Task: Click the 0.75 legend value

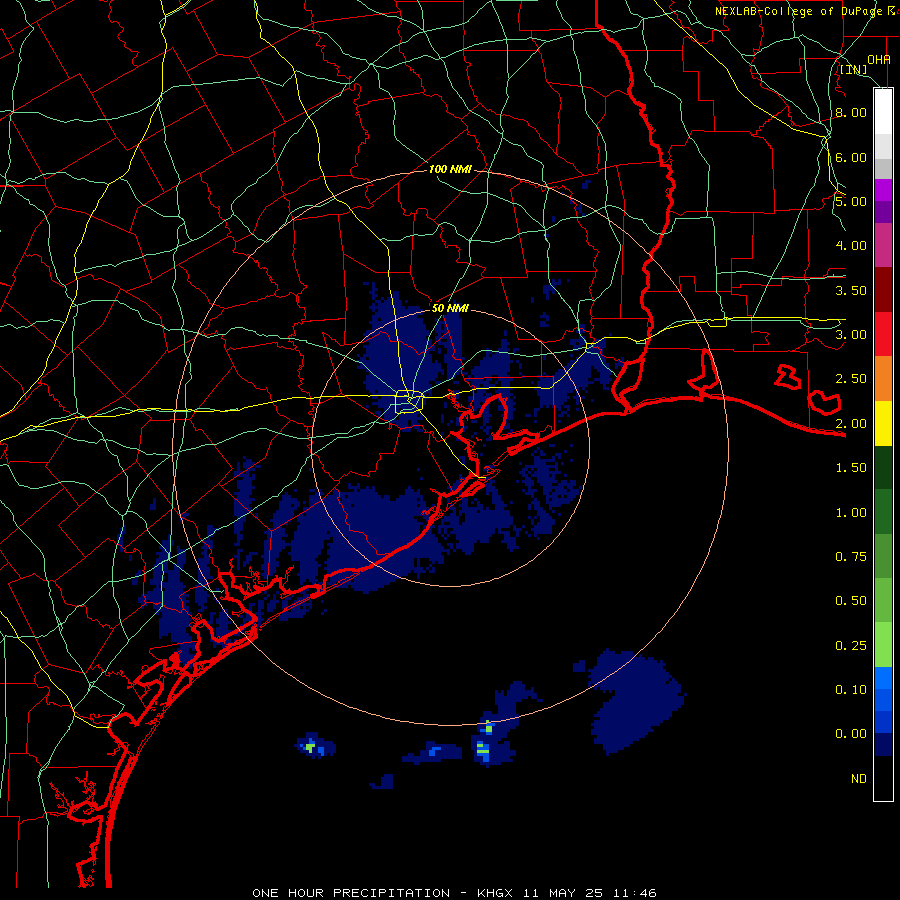Action: [x=851, y=557]
